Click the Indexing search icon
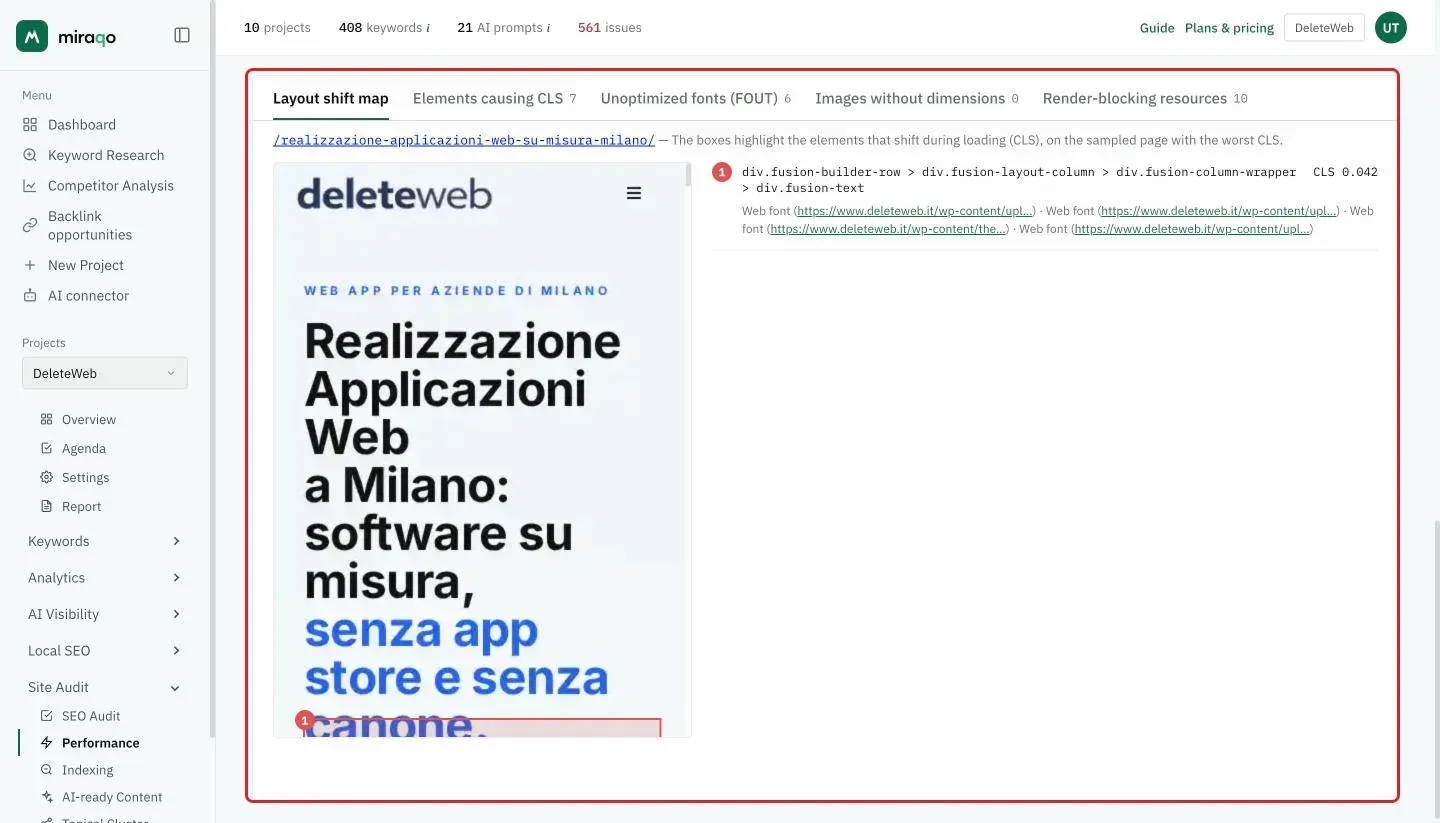1440x823 pixels. 46,770
